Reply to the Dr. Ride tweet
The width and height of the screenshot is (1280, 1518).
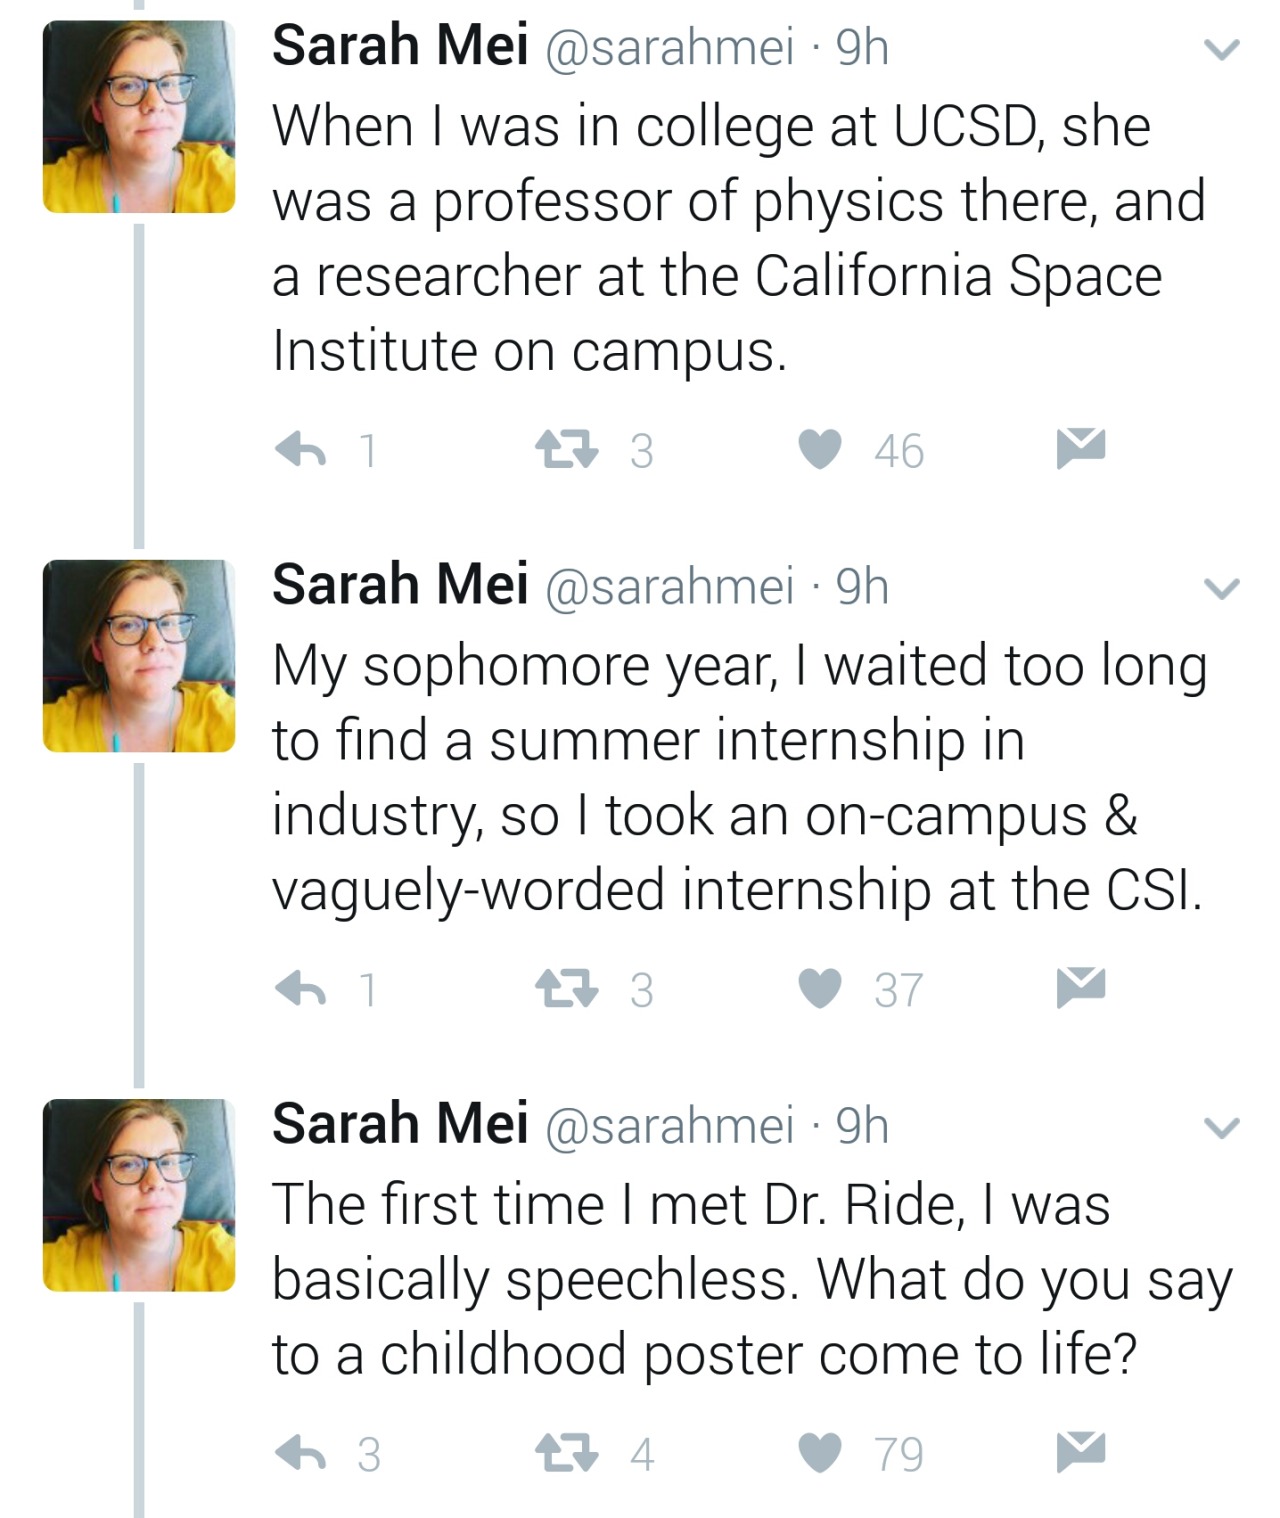coord(301,1453)
